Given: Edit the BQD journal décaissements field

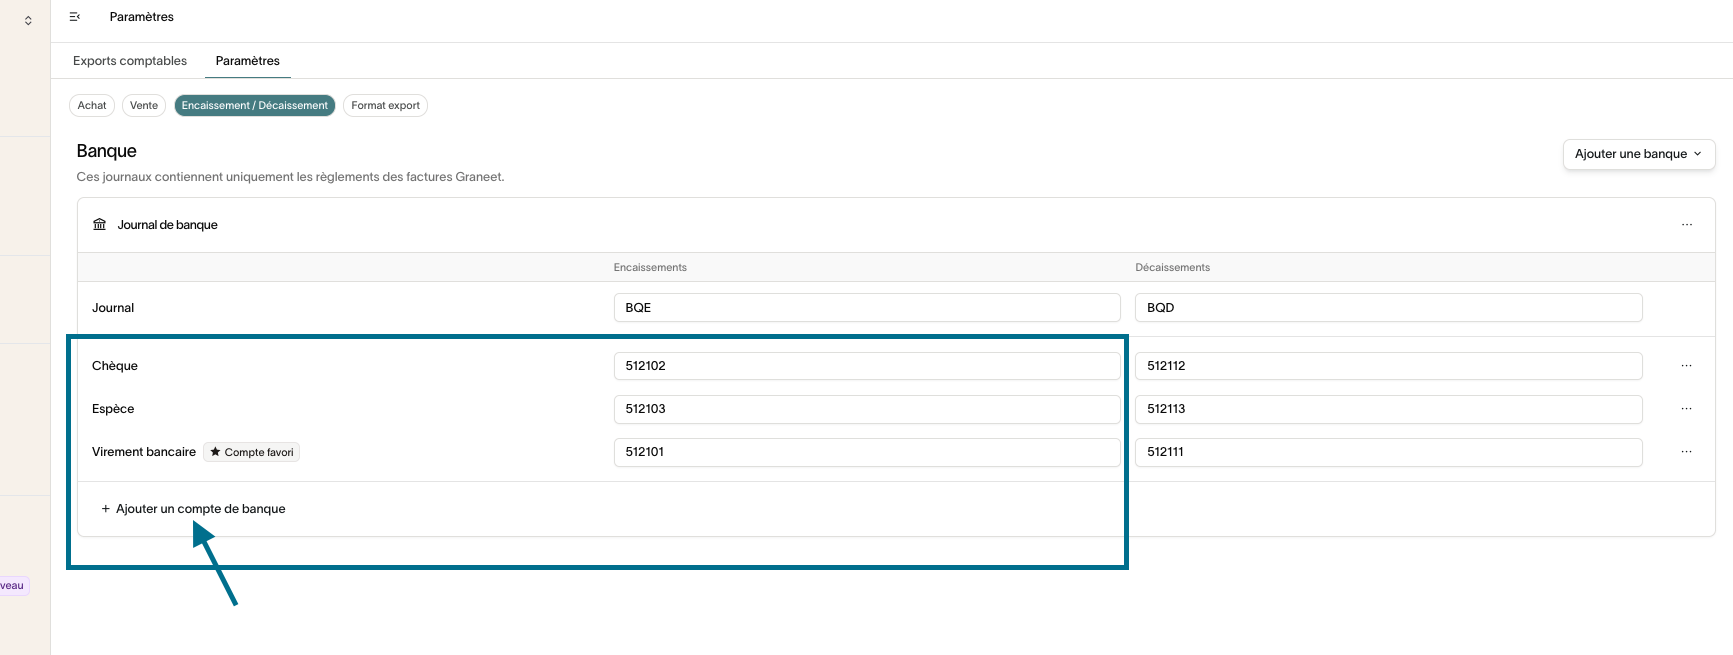Looking at the screenshot, I should pos(1389,308).
